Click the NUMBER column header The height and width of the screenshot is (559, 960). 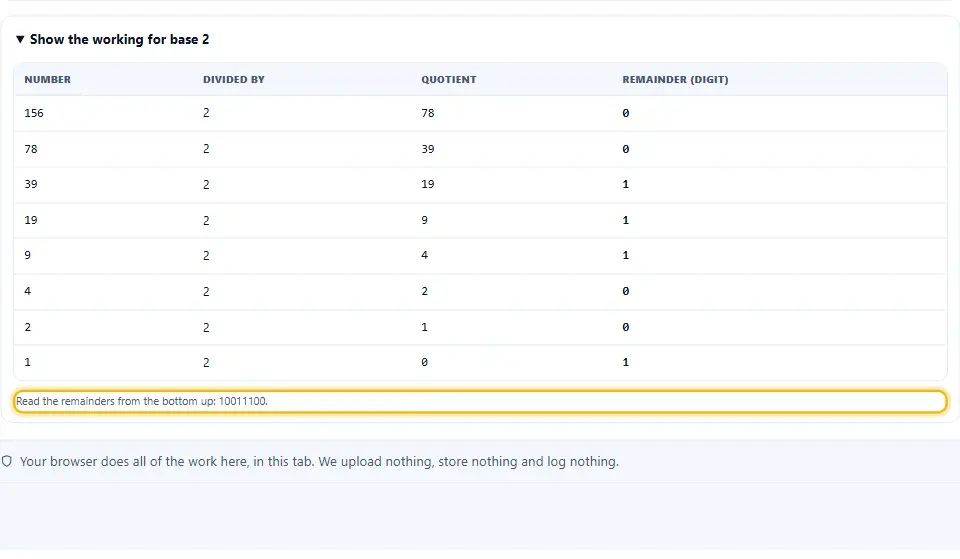(48, 80)
